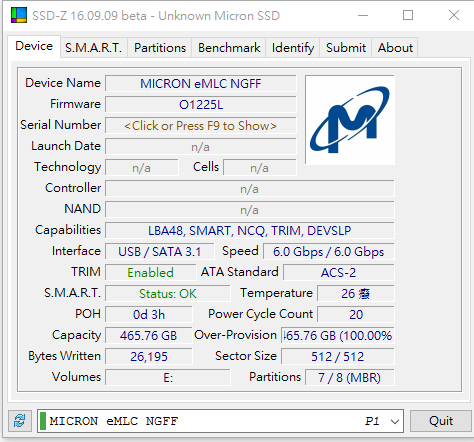The width and height of the screenshot is (474, 442).
Task: Show the About tab
Action: pyautogui.click(x=395, y=48)
